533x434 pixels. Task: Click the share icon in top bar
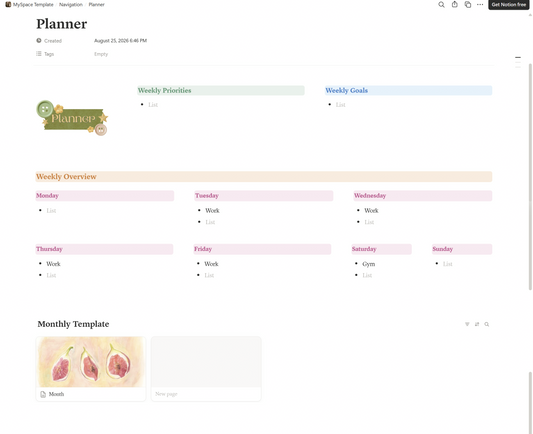pyautogui.click(x=454, y=4)
